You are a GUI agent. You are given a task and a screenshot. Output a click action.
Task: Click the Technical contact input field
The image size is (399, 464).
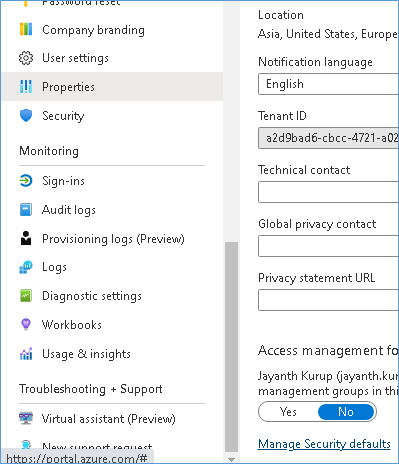pyautogui.click(x=328, y=192)
